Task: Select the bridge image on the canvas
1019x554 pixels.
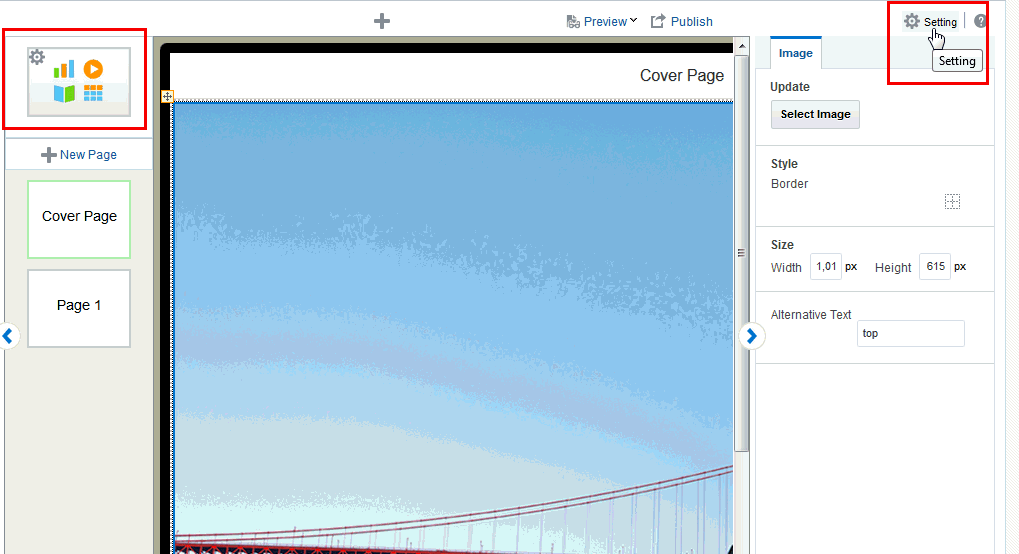Action: coord(453,328)
